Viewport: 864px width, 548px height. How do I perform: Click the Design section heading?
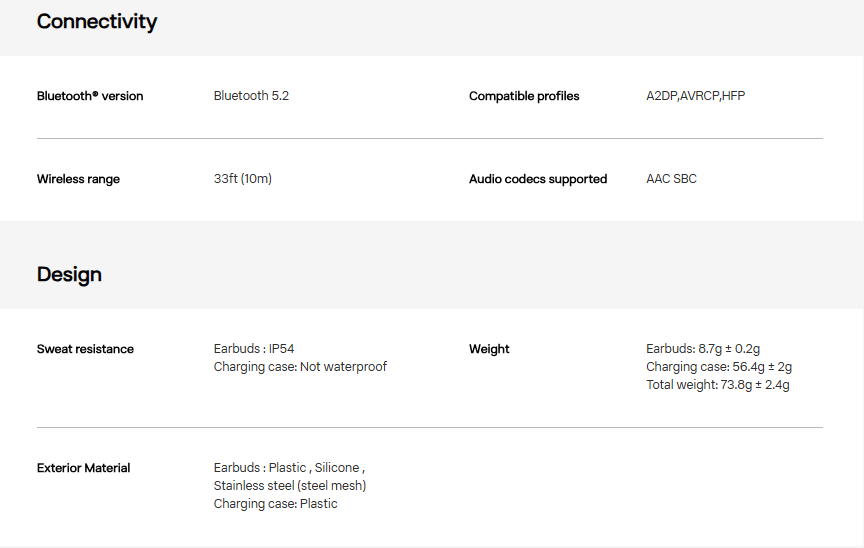coord(69,274)
